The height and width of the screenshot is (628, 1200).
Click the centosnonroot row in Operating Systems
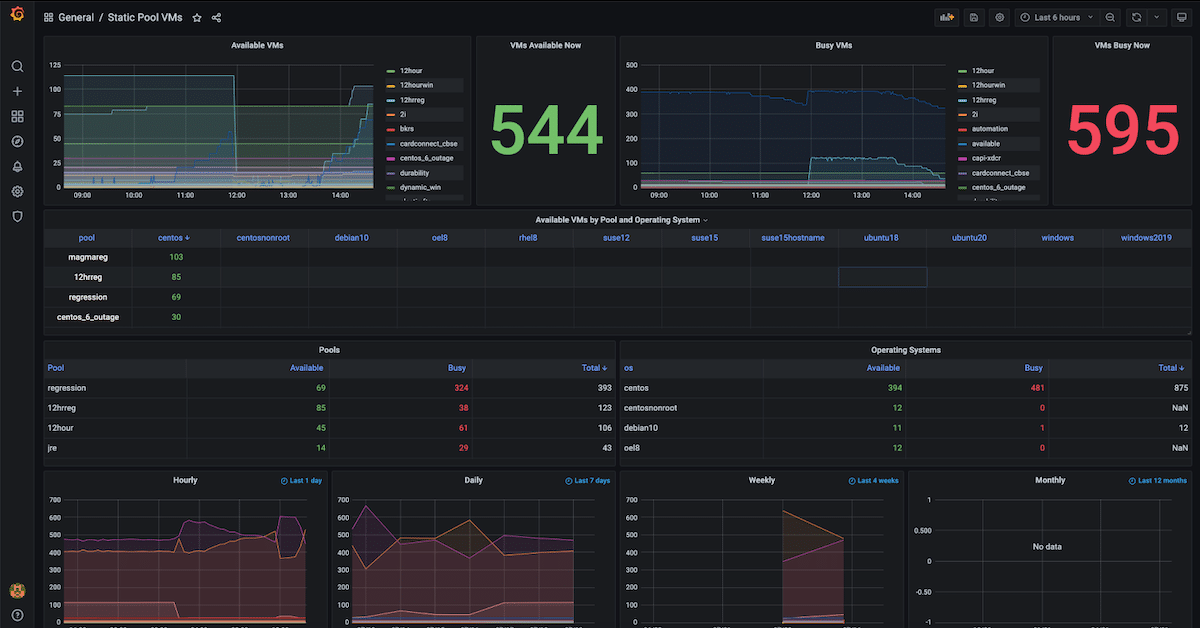coord(905,407)
